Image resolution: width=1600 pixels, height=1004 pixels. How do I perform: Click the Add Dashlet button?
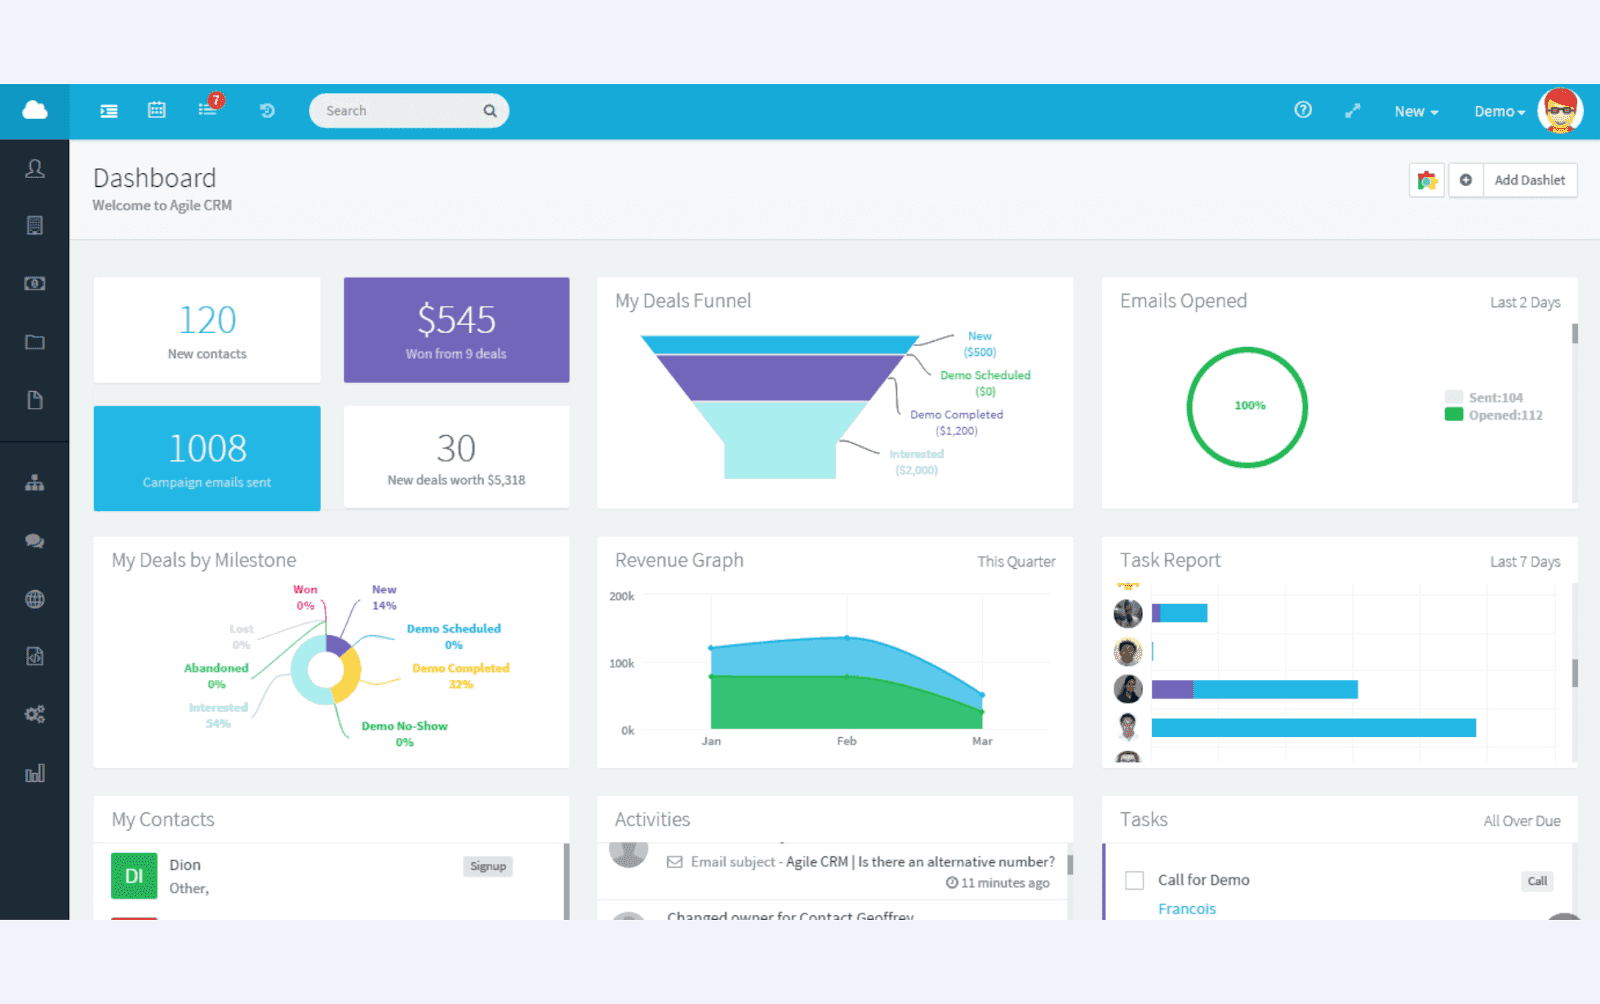tap(1529, 180)
